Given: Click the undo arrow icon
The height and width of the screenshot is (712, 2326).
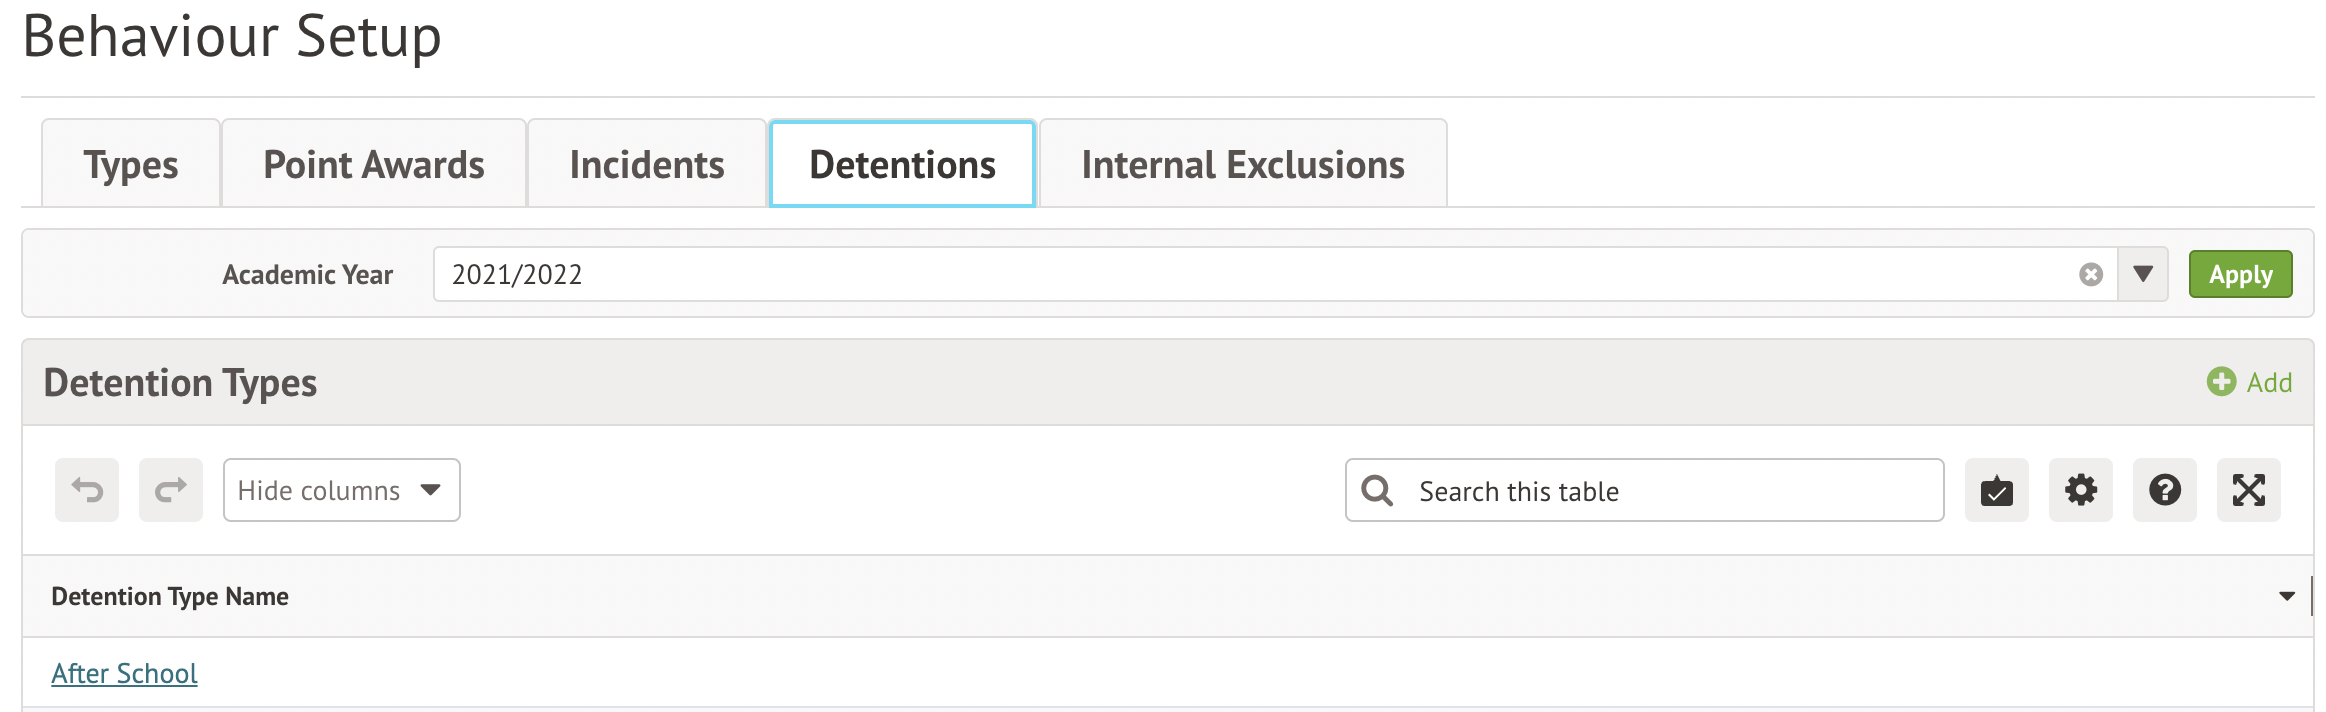Looking at the screenshot, I should [x=87, y=490].
